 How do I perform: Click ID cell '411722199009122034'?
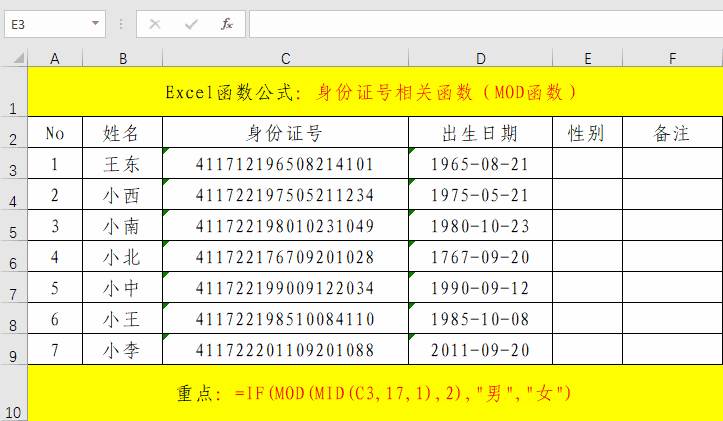tap(285, 287)
